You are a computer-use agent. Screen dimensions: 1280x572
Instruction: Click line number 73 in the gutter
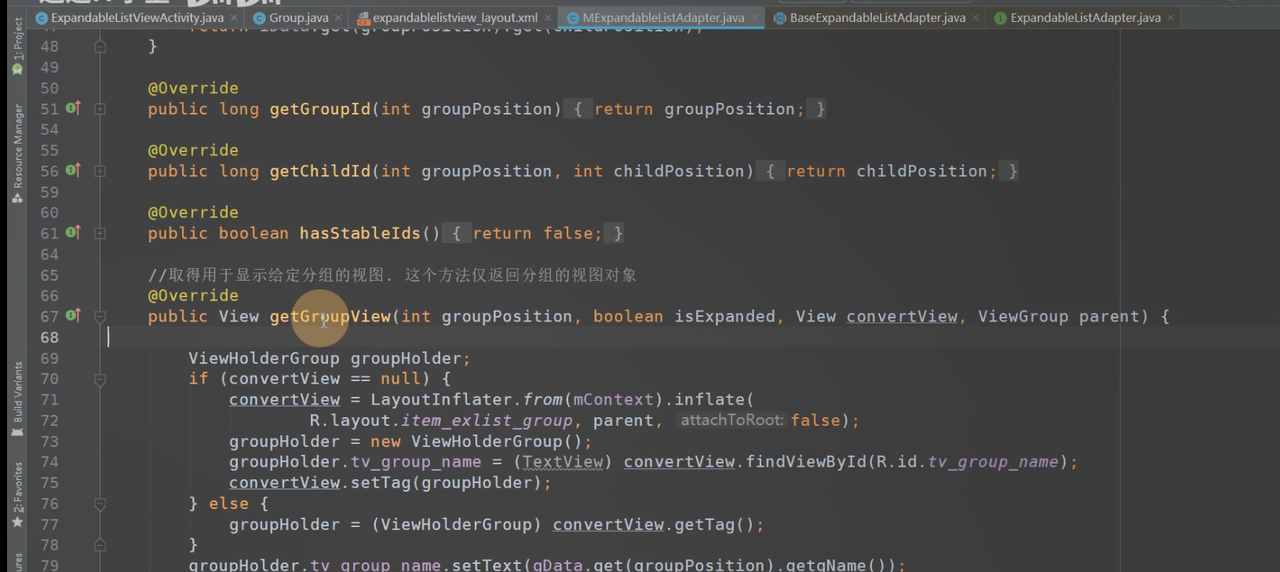pos(48,441)
